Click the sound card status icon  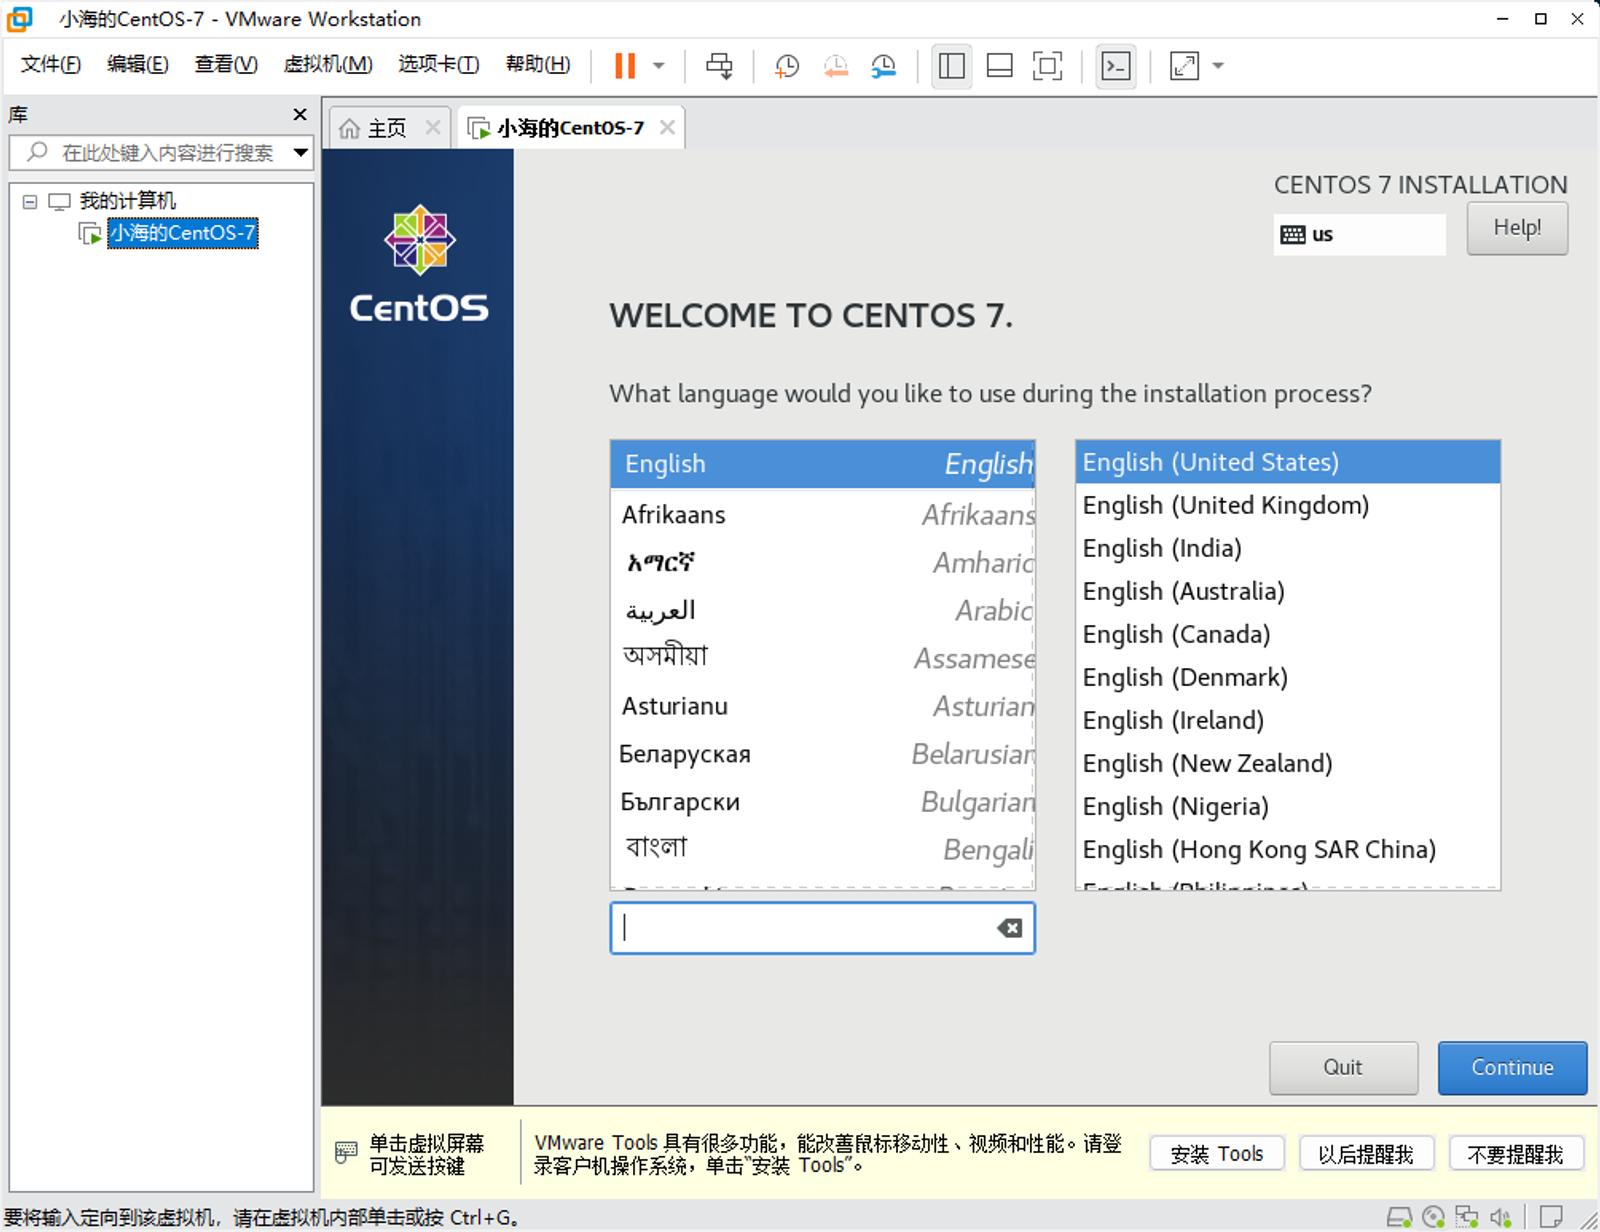(1500, 1217)
